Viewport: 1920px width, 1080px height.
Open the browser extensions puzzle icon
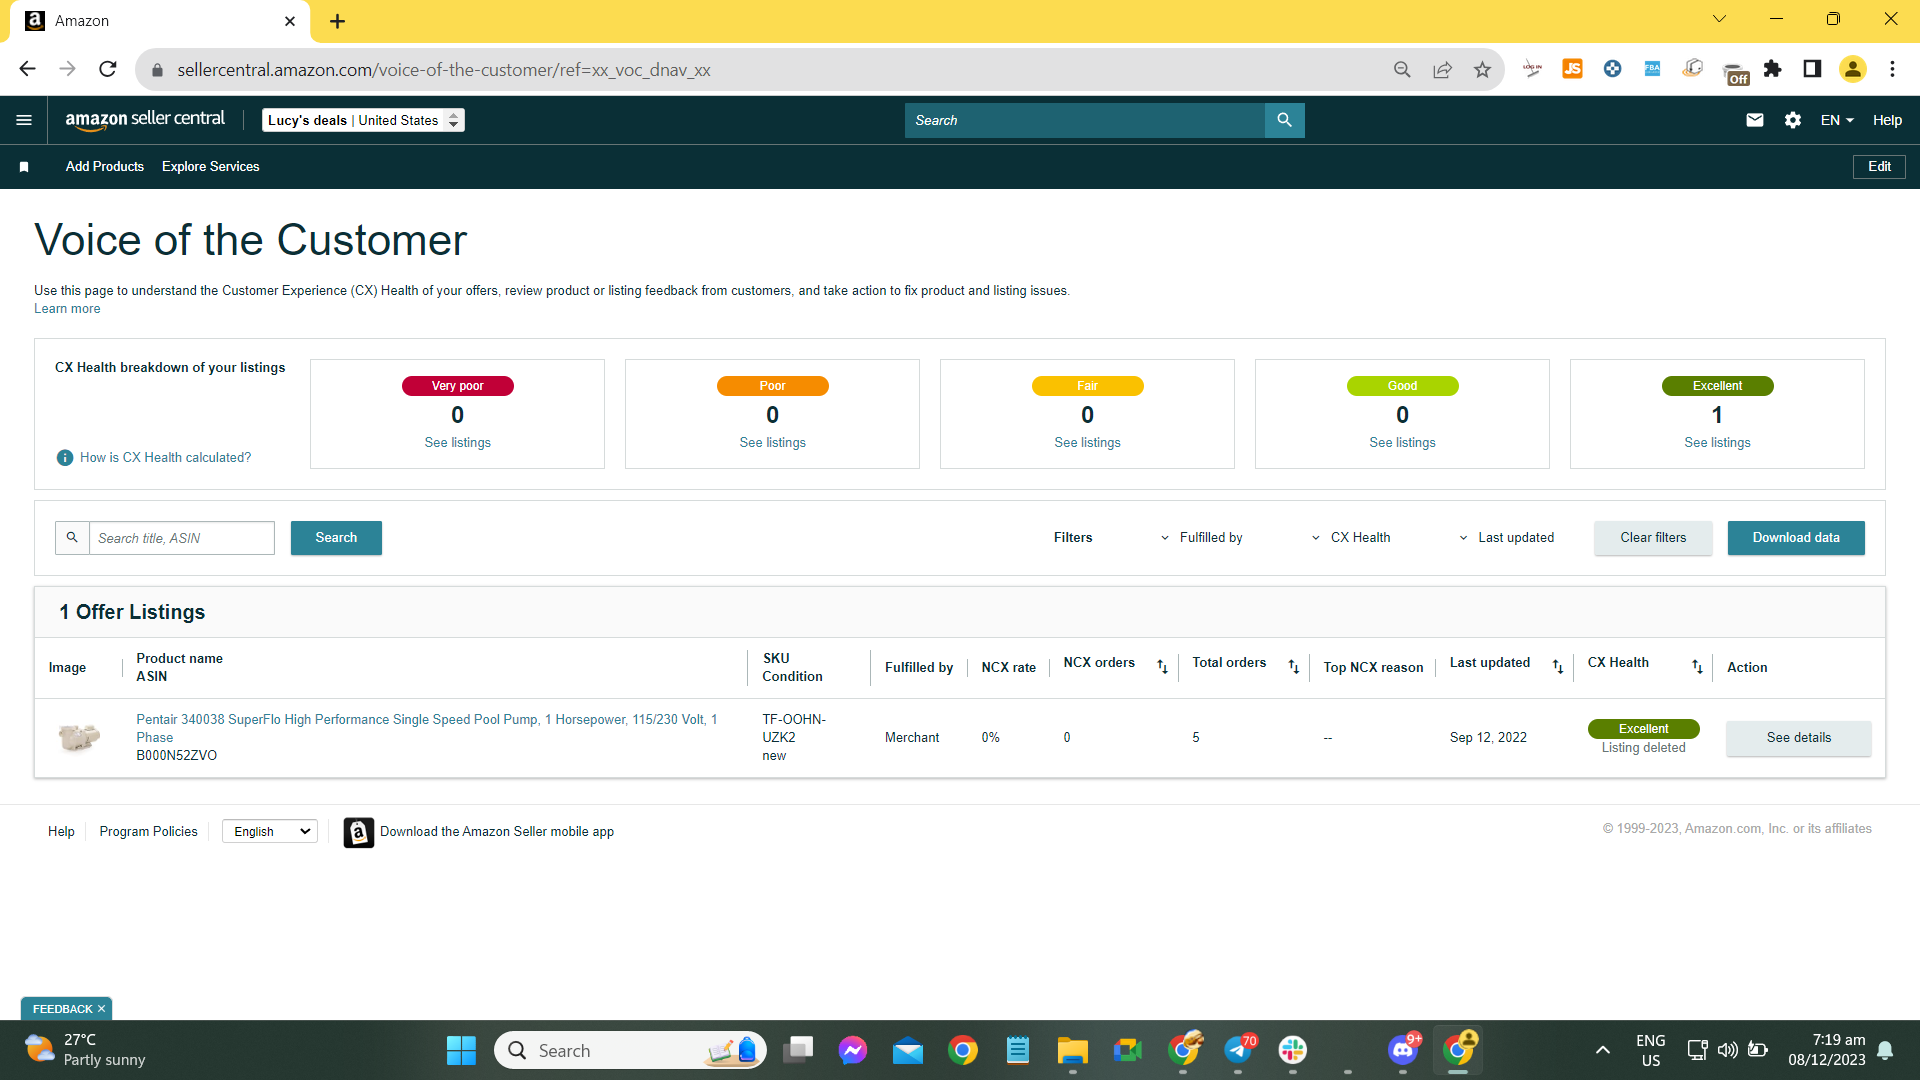(x=1773, y=69)
